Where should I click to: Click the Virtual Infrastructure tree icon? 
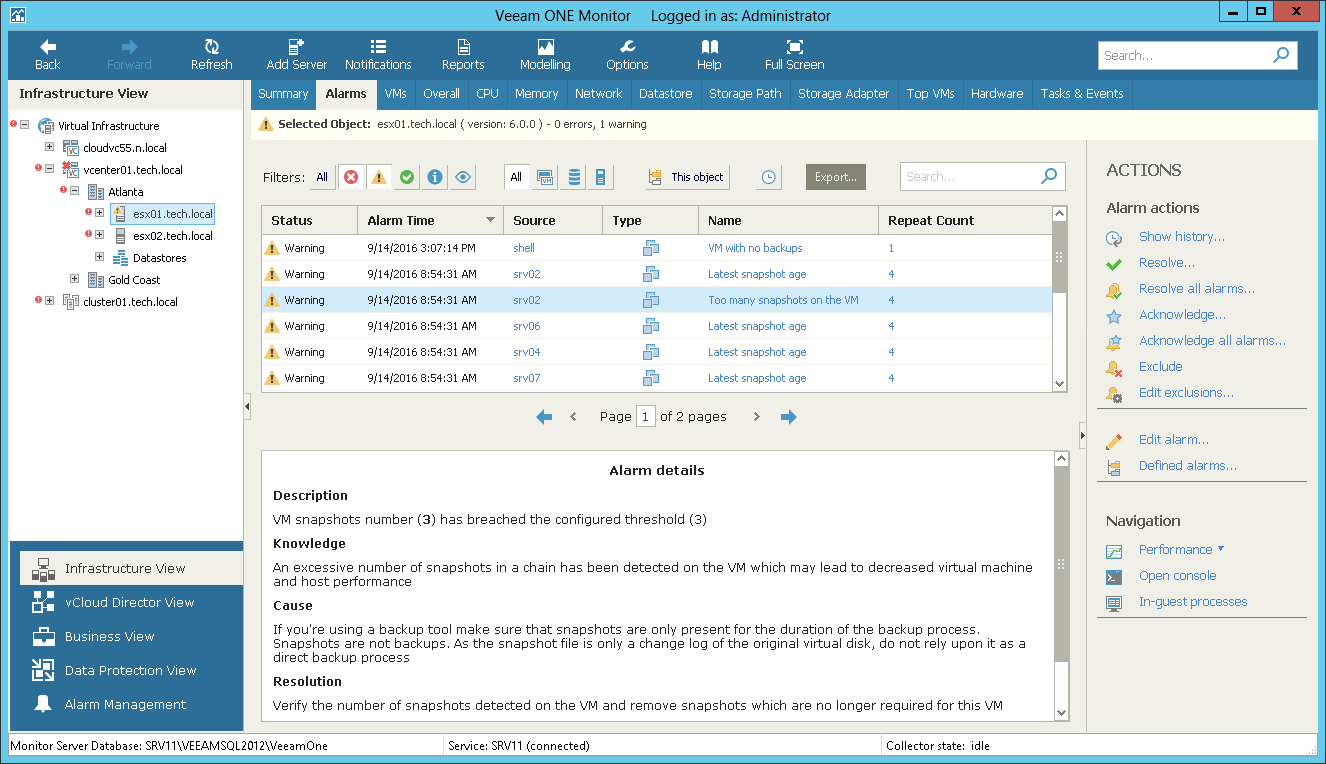point(46,126)
